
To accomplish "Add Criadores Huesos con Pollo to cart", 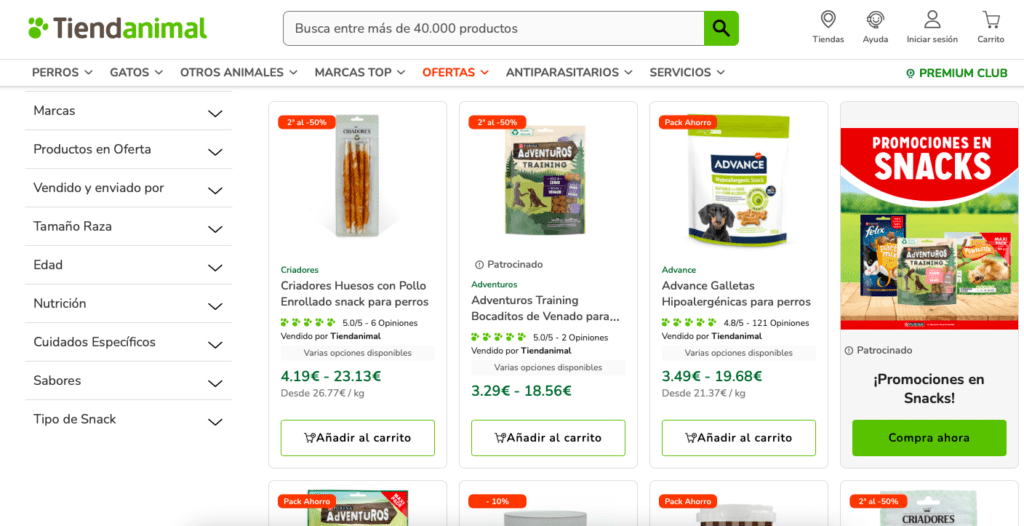I will click(358, 438).
